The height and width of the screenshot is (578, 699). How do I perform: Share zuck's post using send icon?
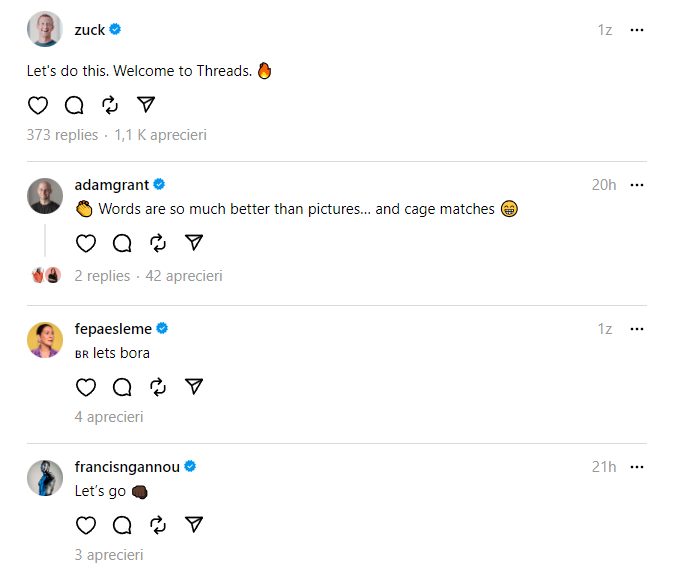[146, 105]
